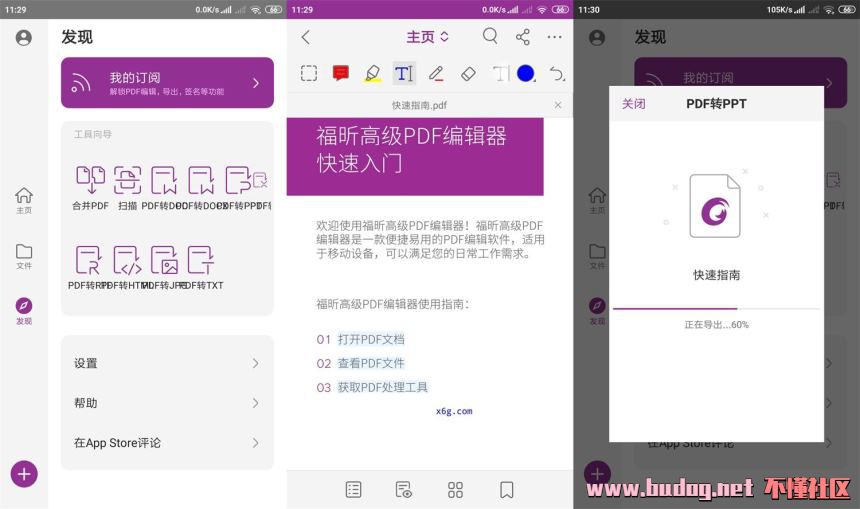Viewport: 860px width, 509px height.
Task: Add a red comment note annotation
Action: (340, 74)
